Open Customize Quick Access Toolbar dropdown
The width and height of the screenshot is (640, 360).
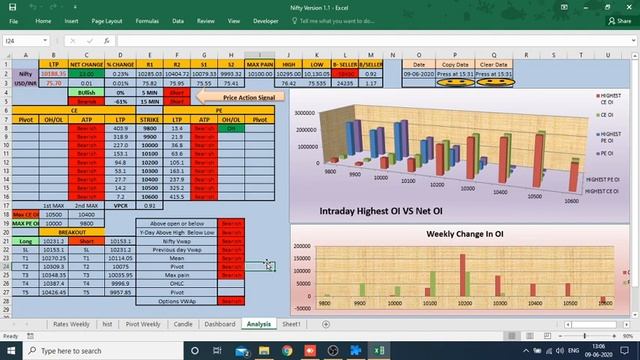(x=75, y=7)
